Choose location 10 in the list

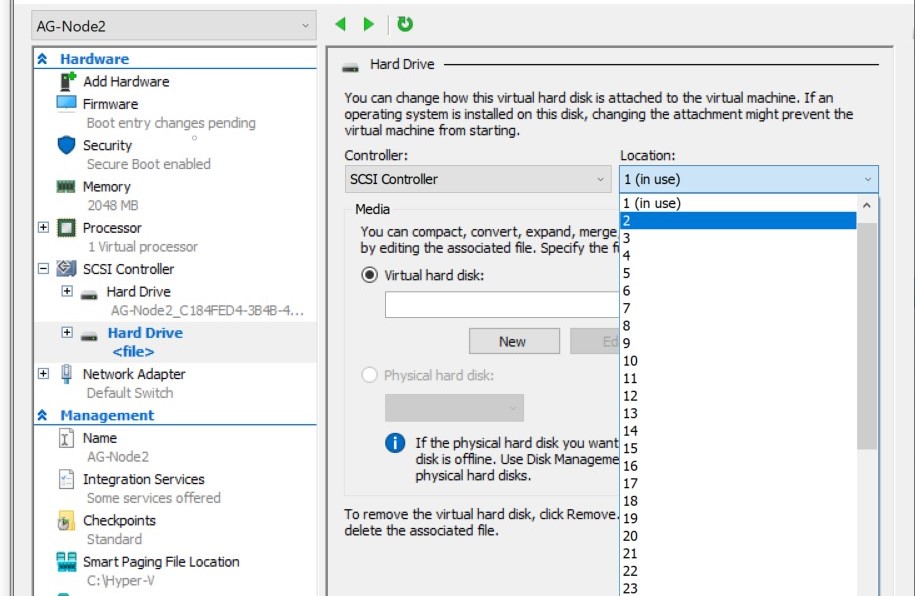(x=738, y=361)
